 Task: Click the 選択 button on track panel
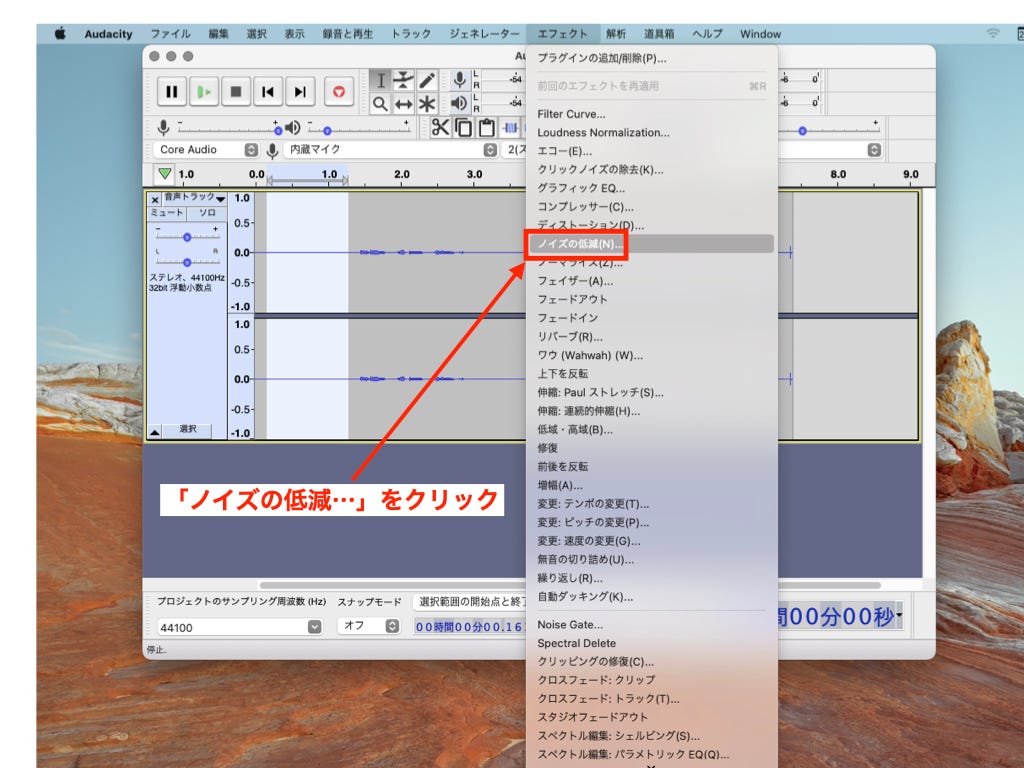click(x=187, y=429)
